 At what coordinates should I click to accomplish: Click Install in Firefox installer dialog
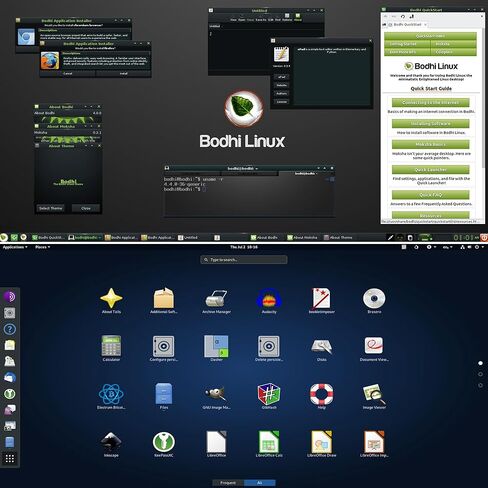pyautogui.click(x=123, y=73)
